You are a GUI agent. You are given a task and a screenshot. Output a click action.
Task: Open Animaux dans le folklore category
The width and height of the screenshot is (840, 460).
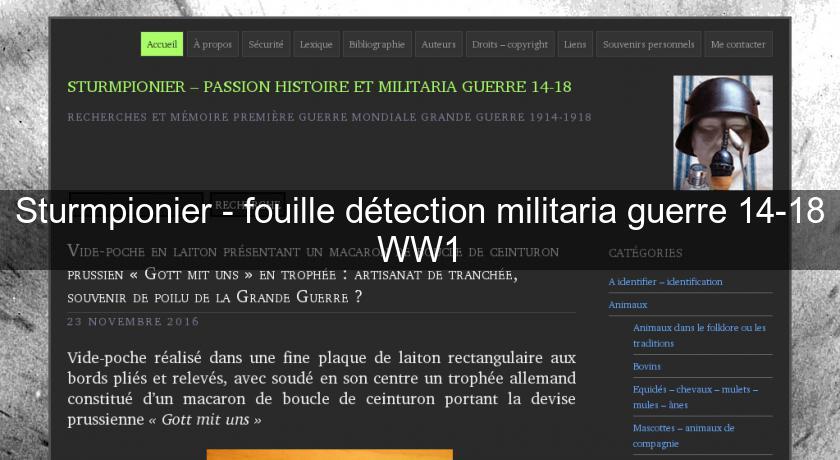pos(699,335)
